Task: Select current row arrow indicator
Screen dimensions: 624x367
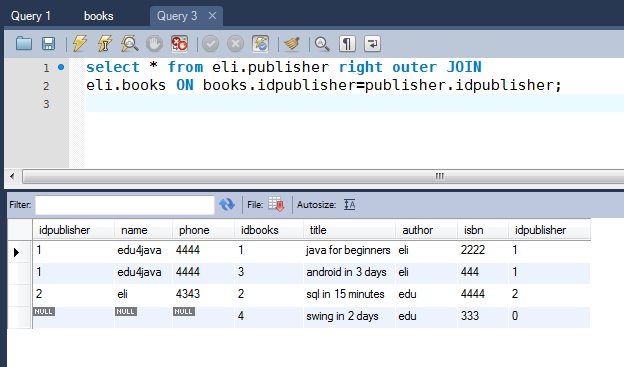Action: click(x=16, y=252)
